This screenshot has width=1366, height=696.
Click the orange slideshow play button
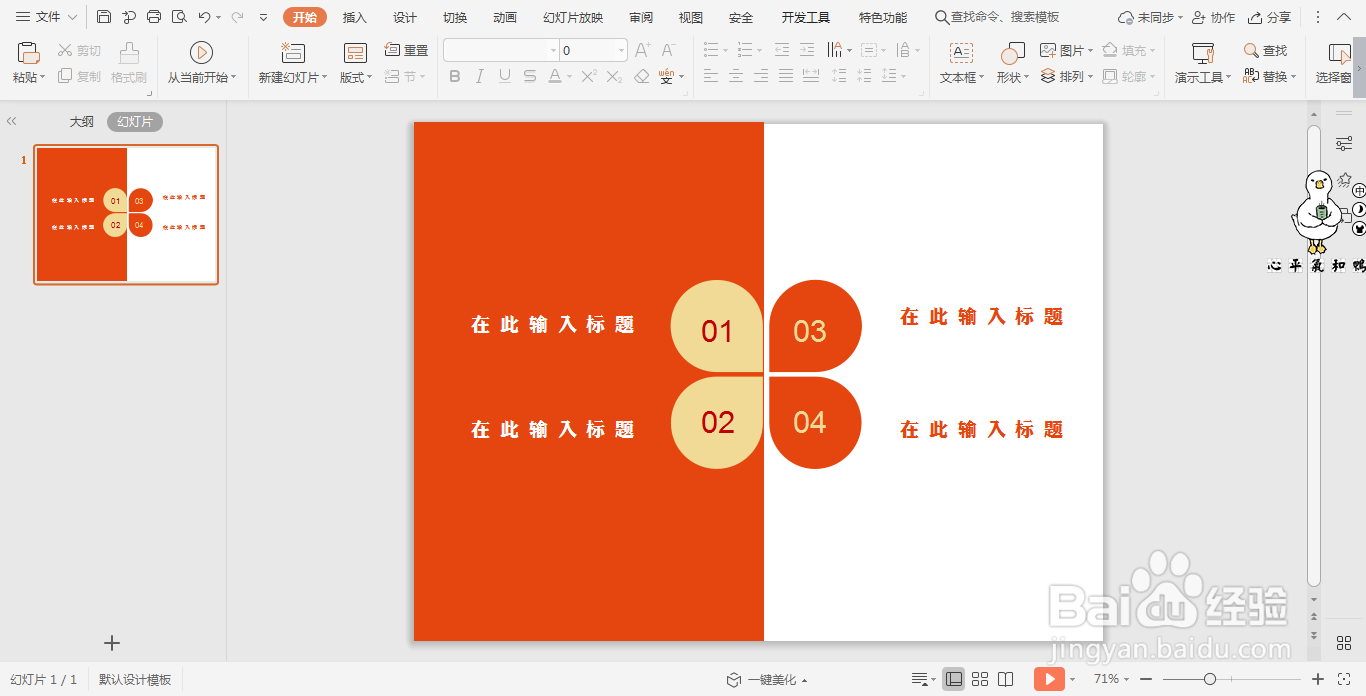pyautogui.click(x=1049, y=679)
